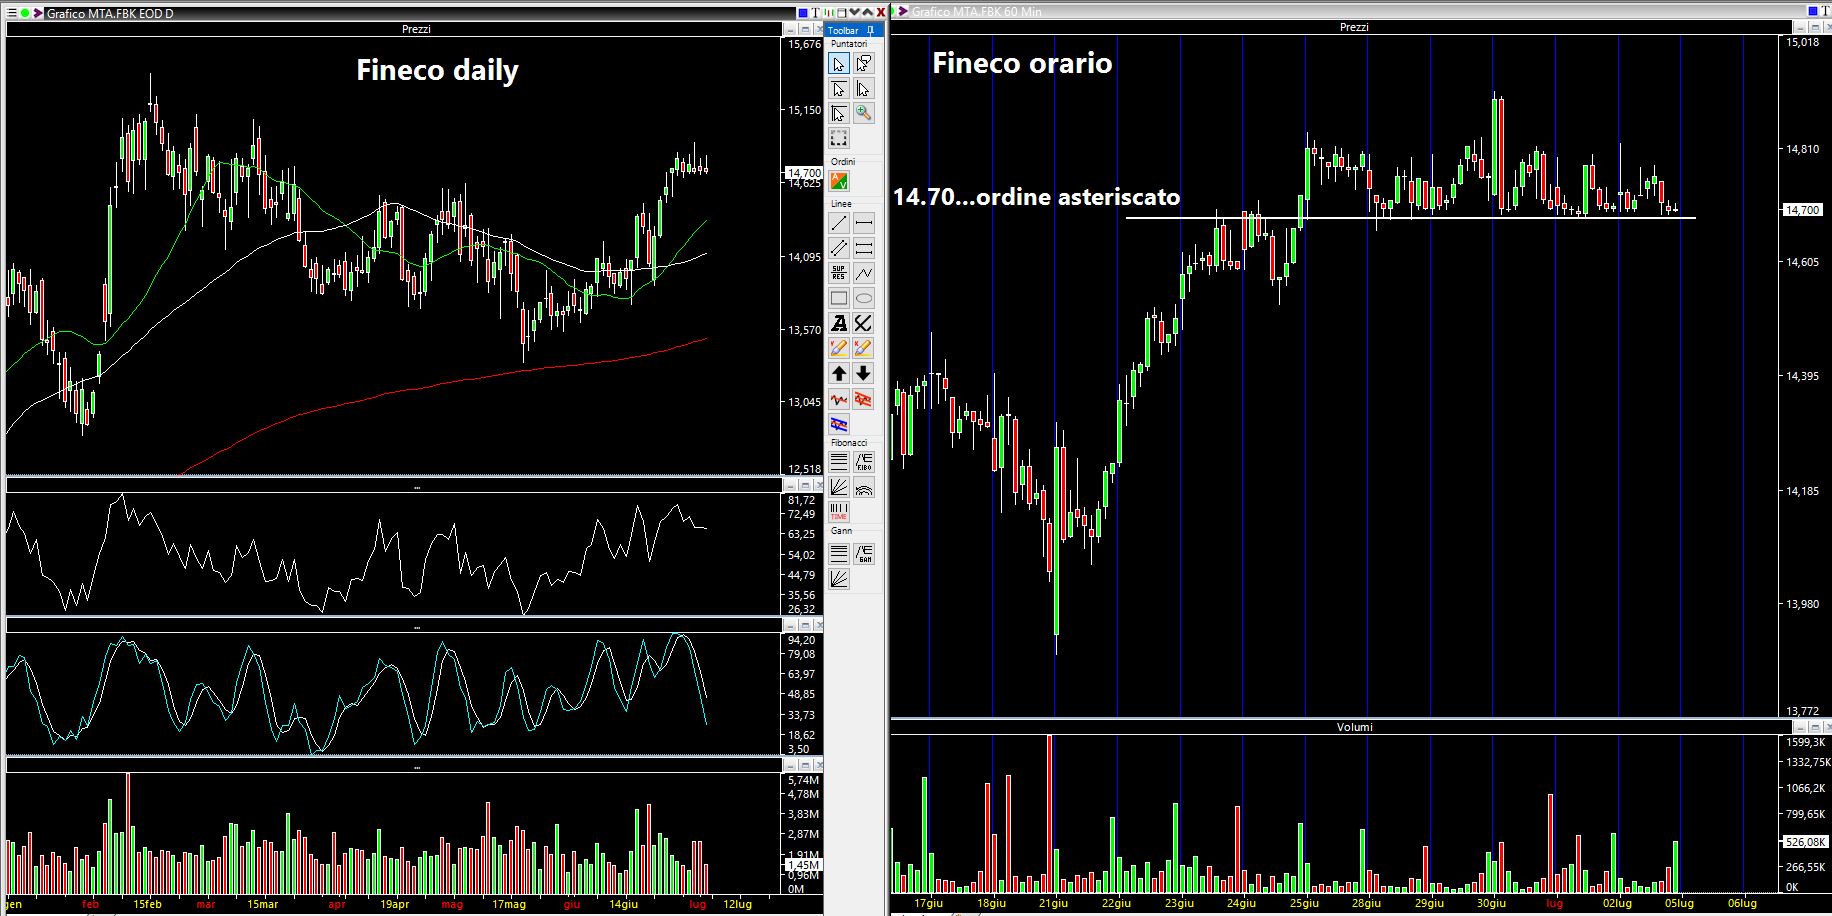Select the Fibonacci arcs tool
Screen dimensions: 1832x916
pyautogui.click(x=863, y=487)
